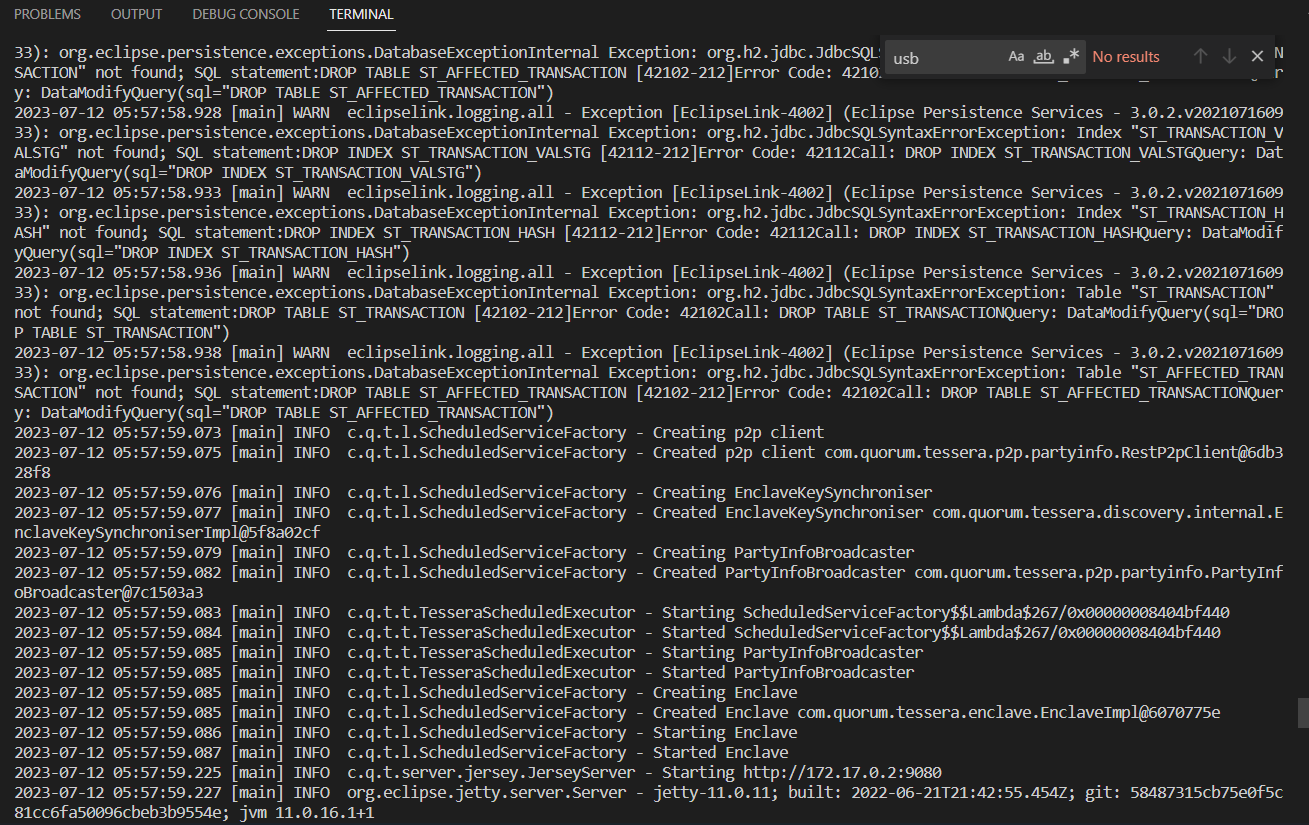Click inside the search input containing usb
This screenshot has width=1309, height=825.
tap(940, 58)
